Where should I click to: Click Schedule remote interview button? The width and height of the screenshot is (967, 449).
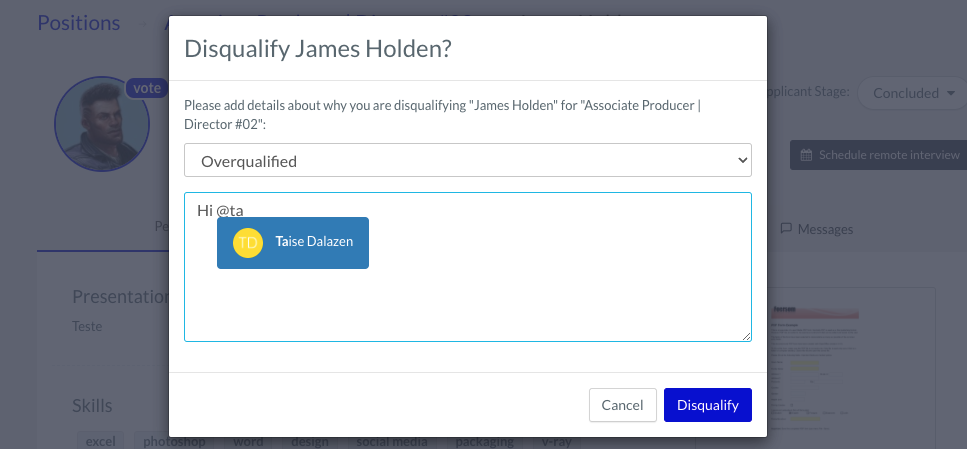[878, 155]
